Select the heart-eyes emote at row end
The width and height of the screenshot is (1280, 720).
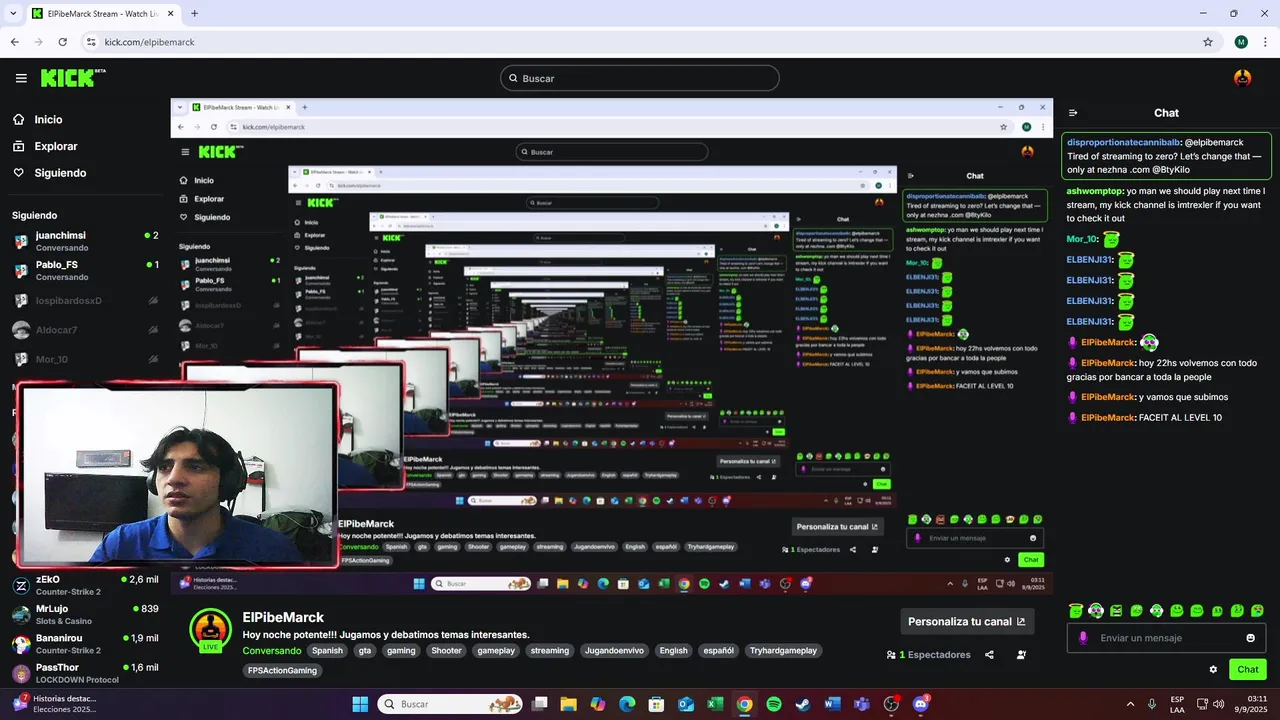1257,610
